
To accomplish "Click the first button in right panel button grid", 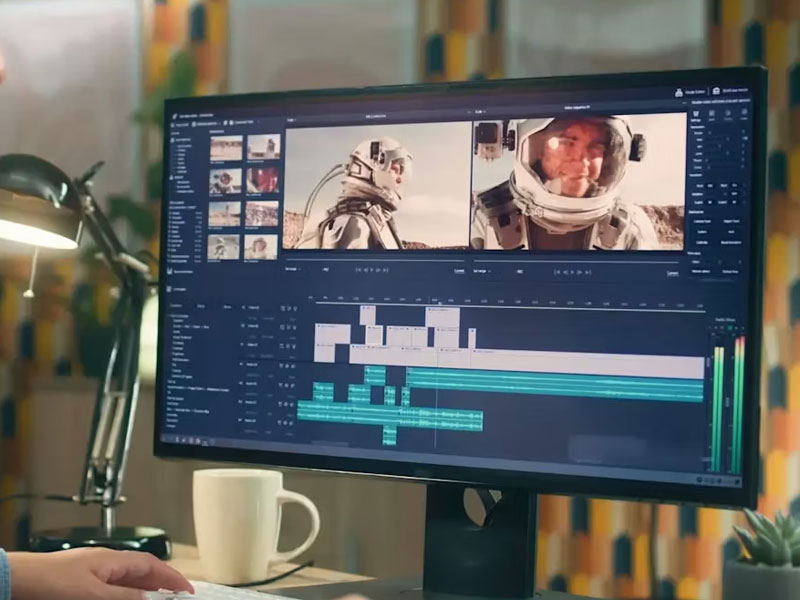I will 702,221.
